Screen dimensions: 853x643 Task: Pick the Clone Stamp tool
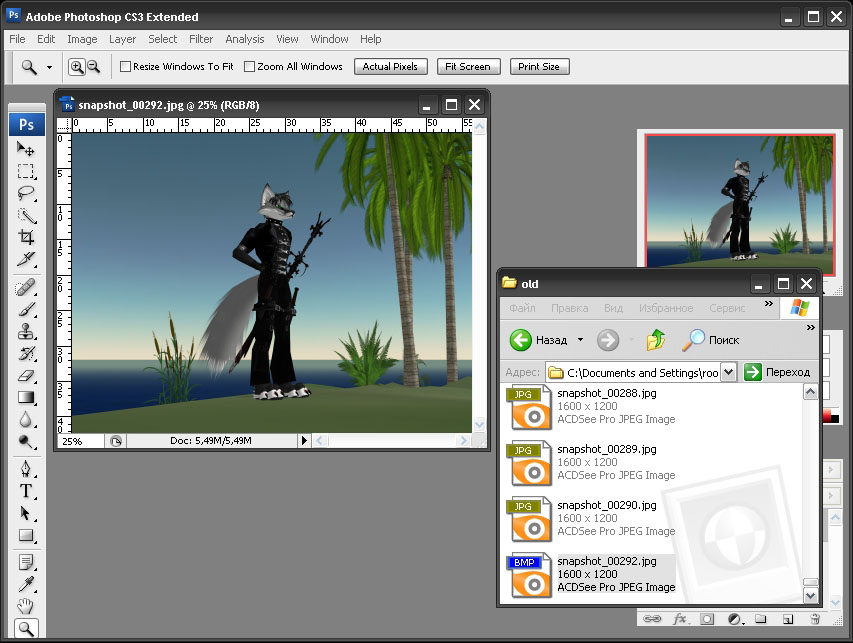coord(26,332)
